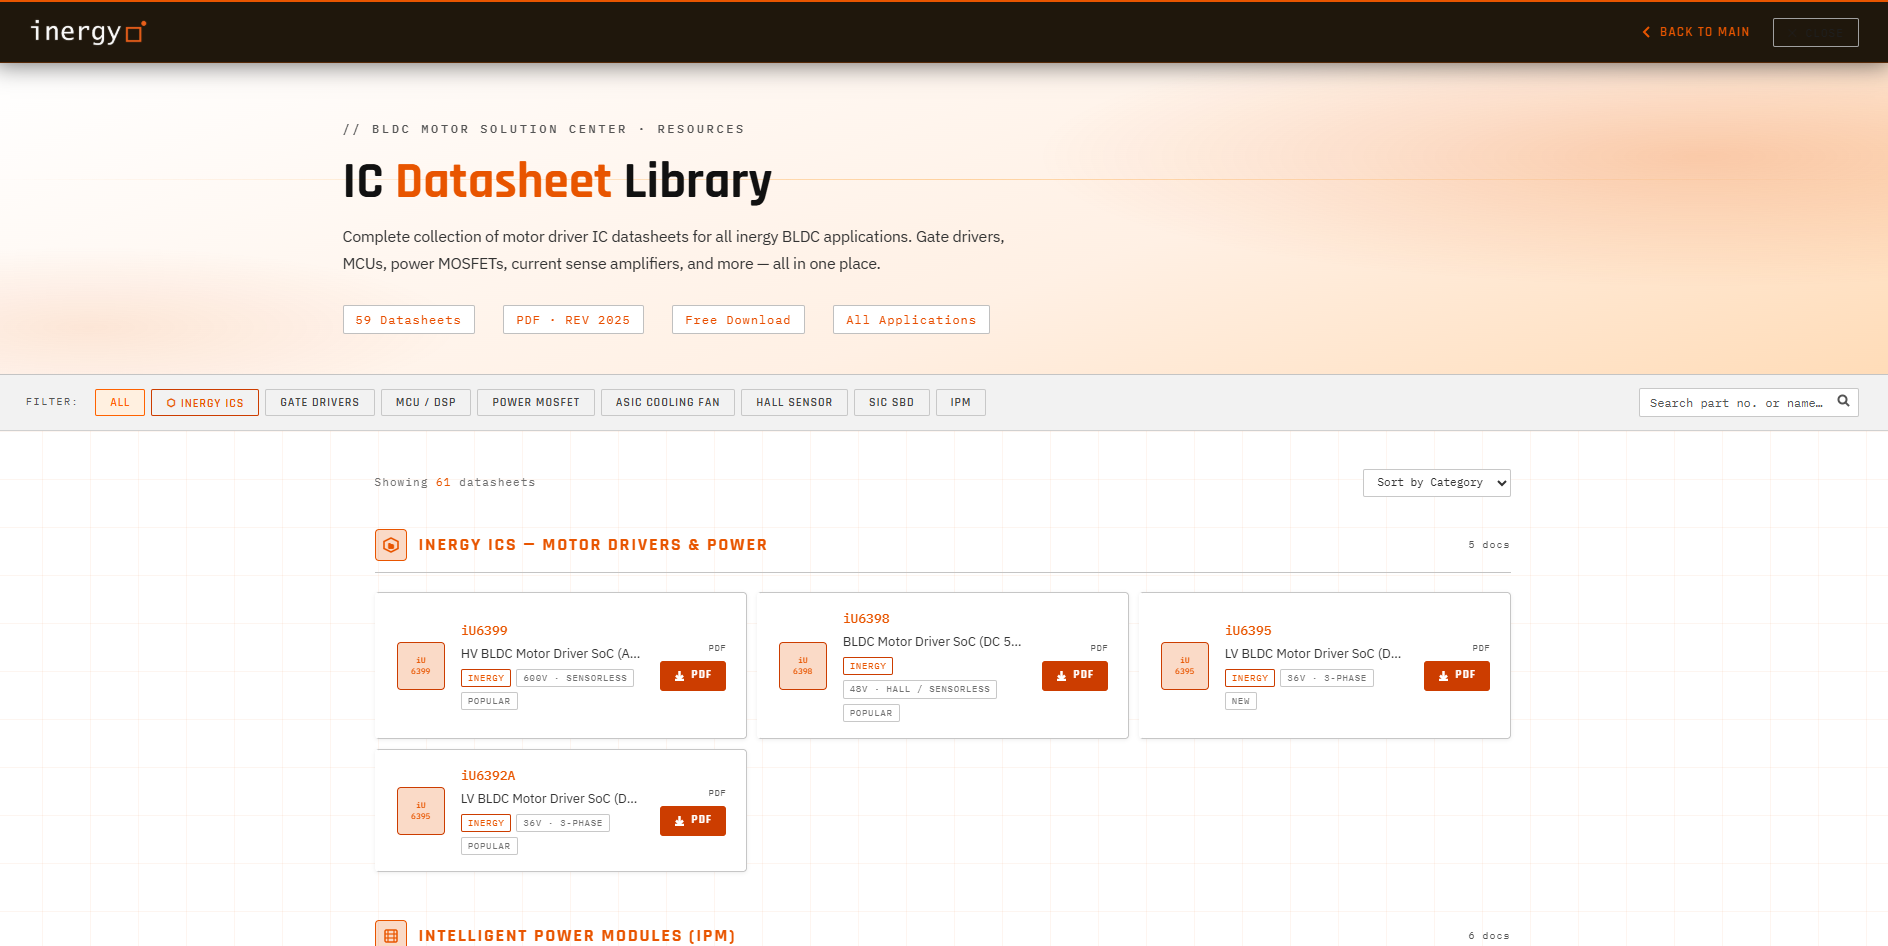Click the Intelligent Power Modules section icon
This screenshot has width=1888, height=946.
[x=391, y=935]
